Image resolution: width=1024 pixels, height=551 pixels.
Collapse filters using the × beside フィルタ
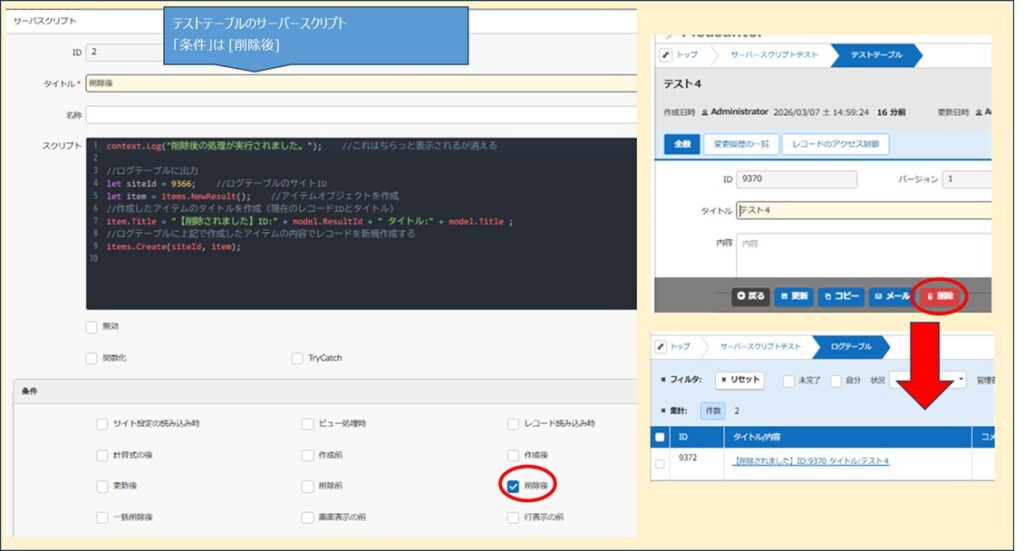click(664, 380)
